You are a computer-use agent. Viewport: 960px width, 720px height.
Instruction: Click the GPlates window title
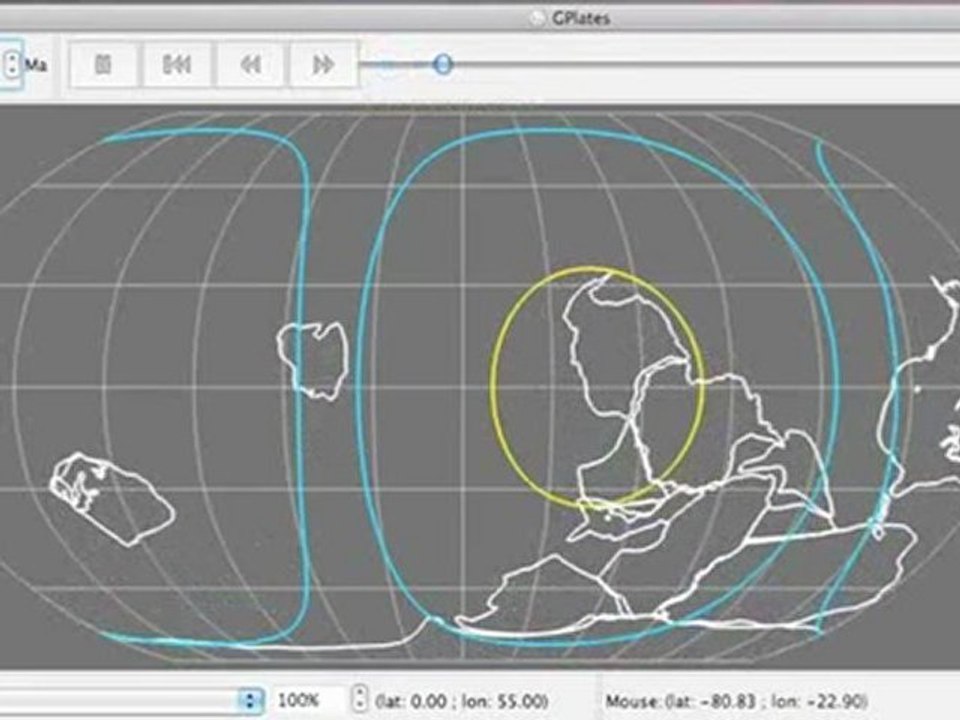pyautogui.click(x=580, y=18)
